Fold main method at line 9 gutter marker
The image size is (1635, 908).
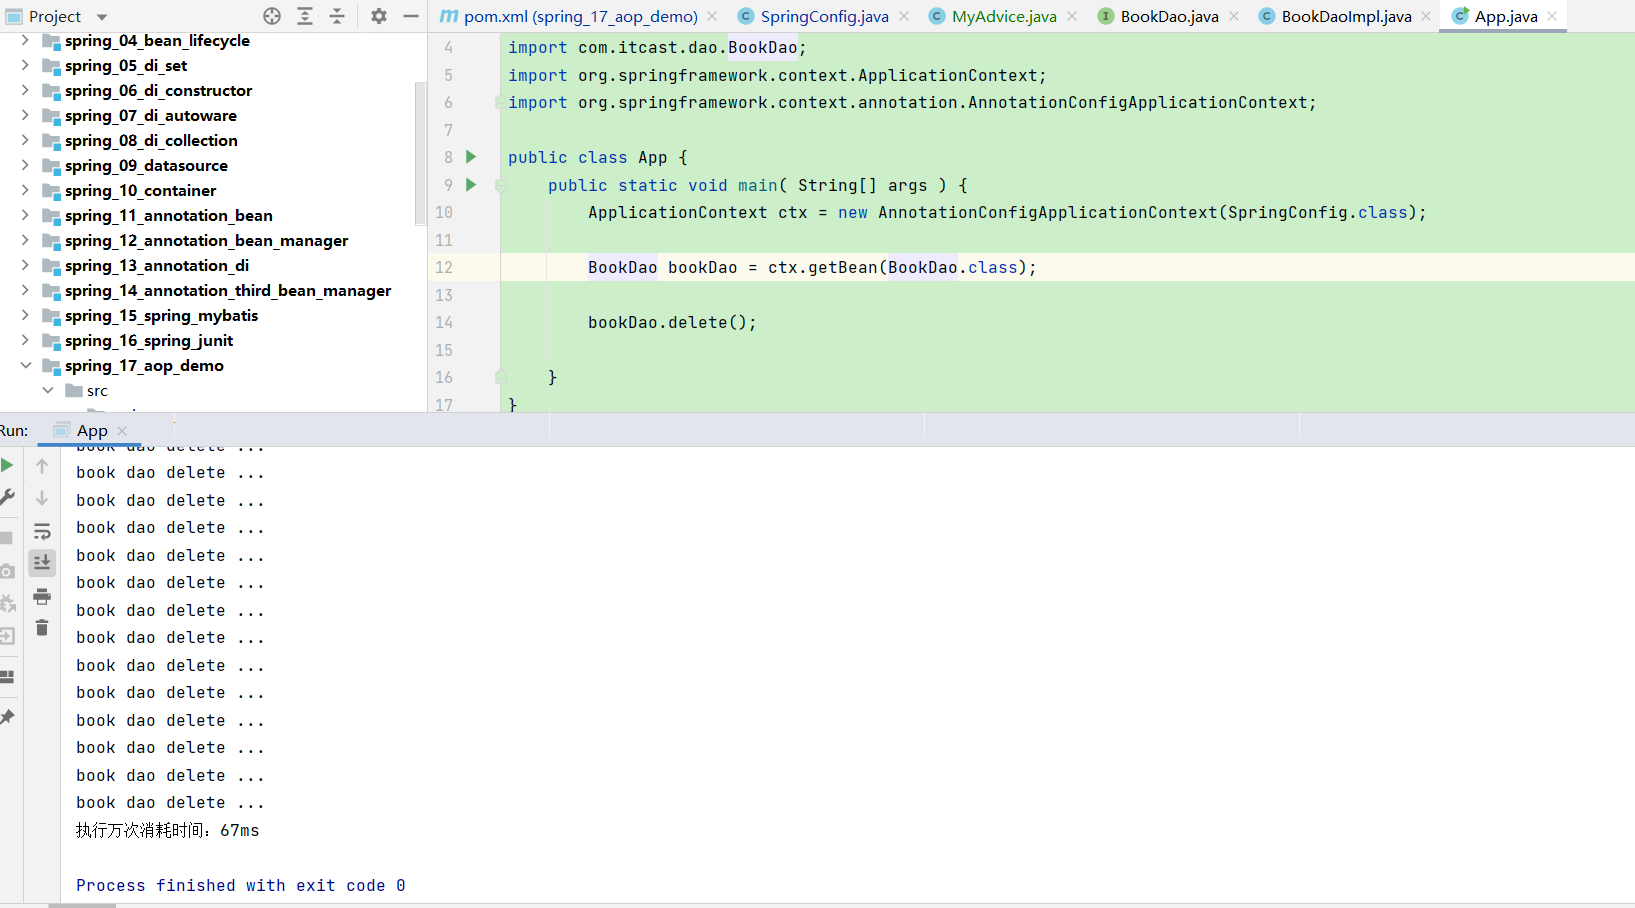click(501, 185)
